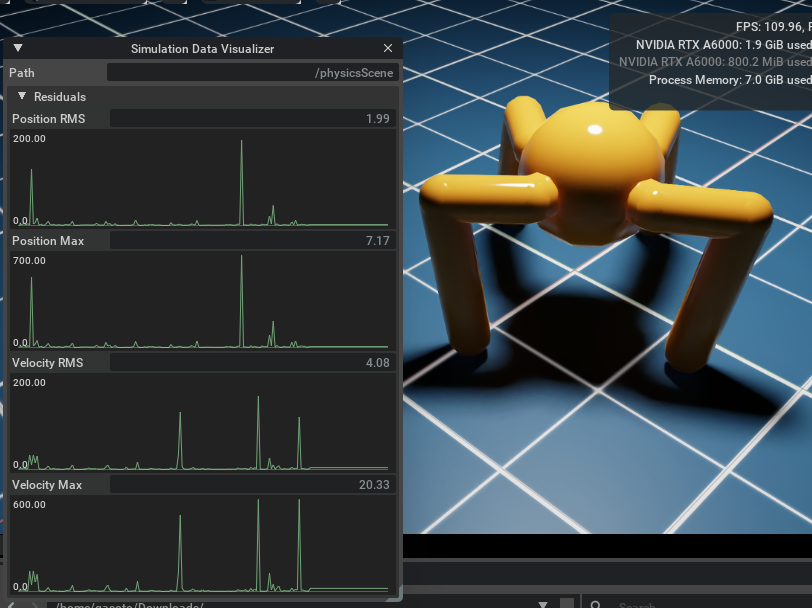Click the Path field showing /physicsScene
The image size is (812, 608).
(x=252, y=73)
